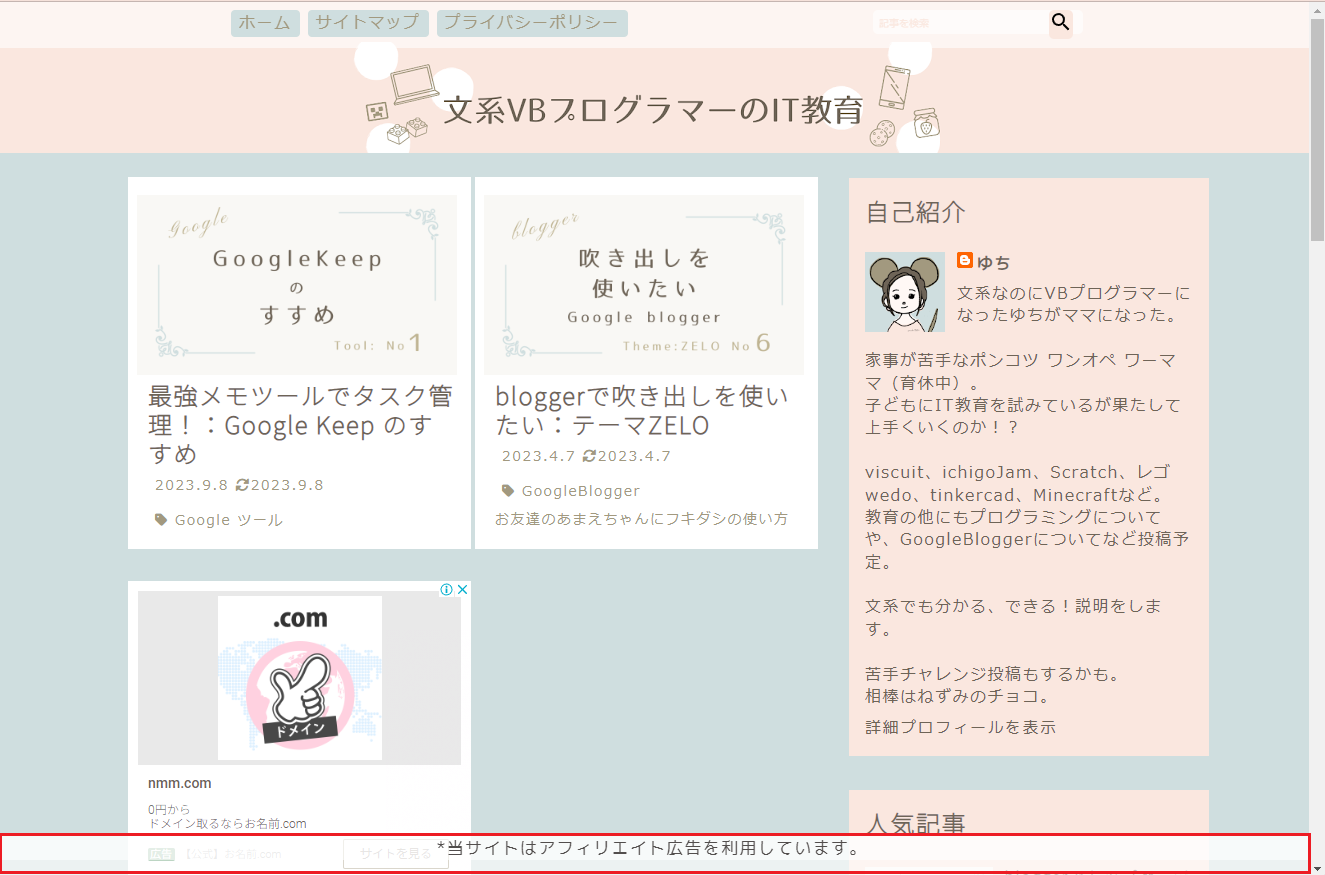Click 詳細プロフィールを表示 link

pyautogui.click(x=960, y=727)
